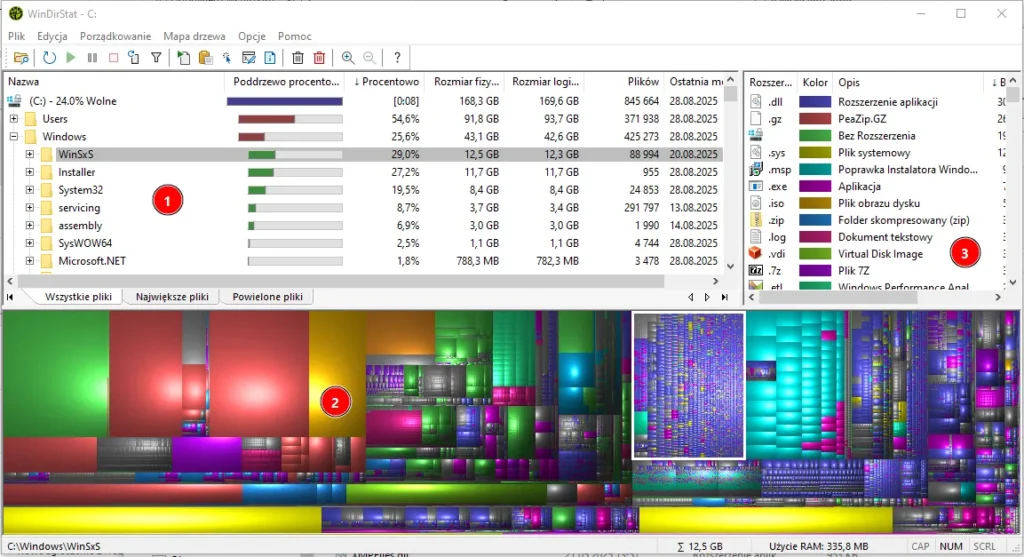Open the select drives folder icon
The height and width of the screenshot is (557, 1024).
point(21,57)
